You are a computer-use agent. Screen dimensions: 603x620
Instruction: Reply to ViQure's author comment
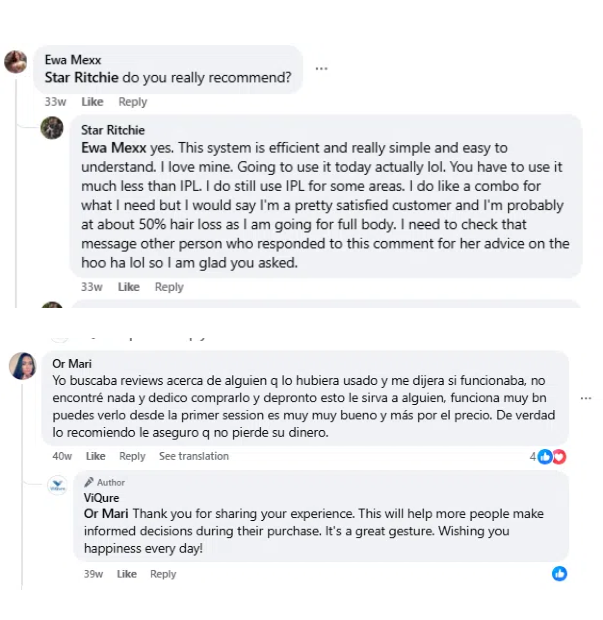[x=163, y=574]
